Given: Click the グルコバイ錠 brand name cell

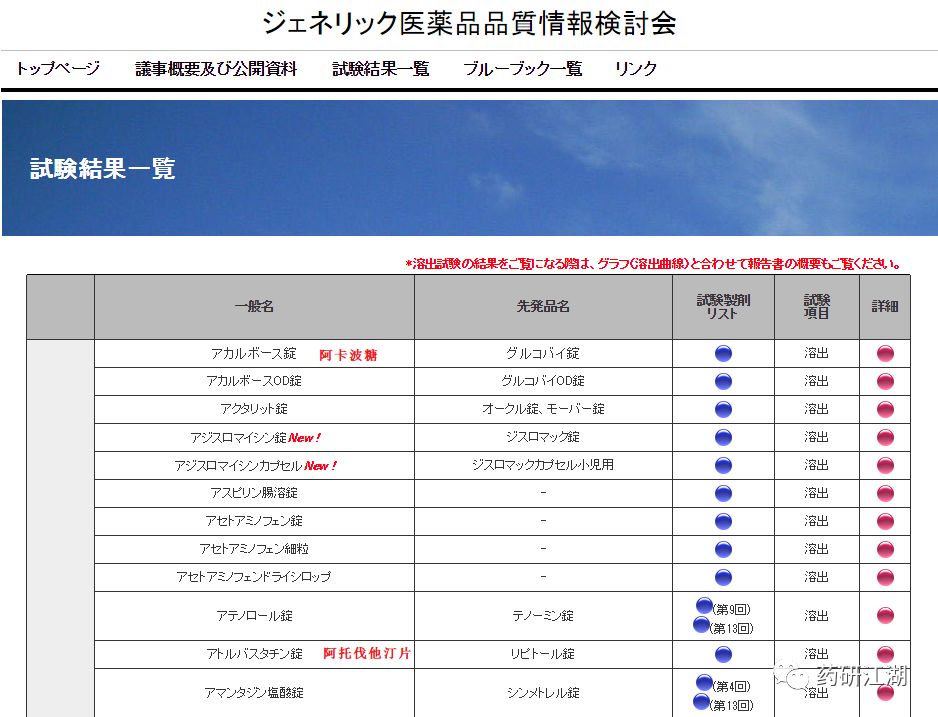Looking at the screenshot, I should tap(543, 353).
